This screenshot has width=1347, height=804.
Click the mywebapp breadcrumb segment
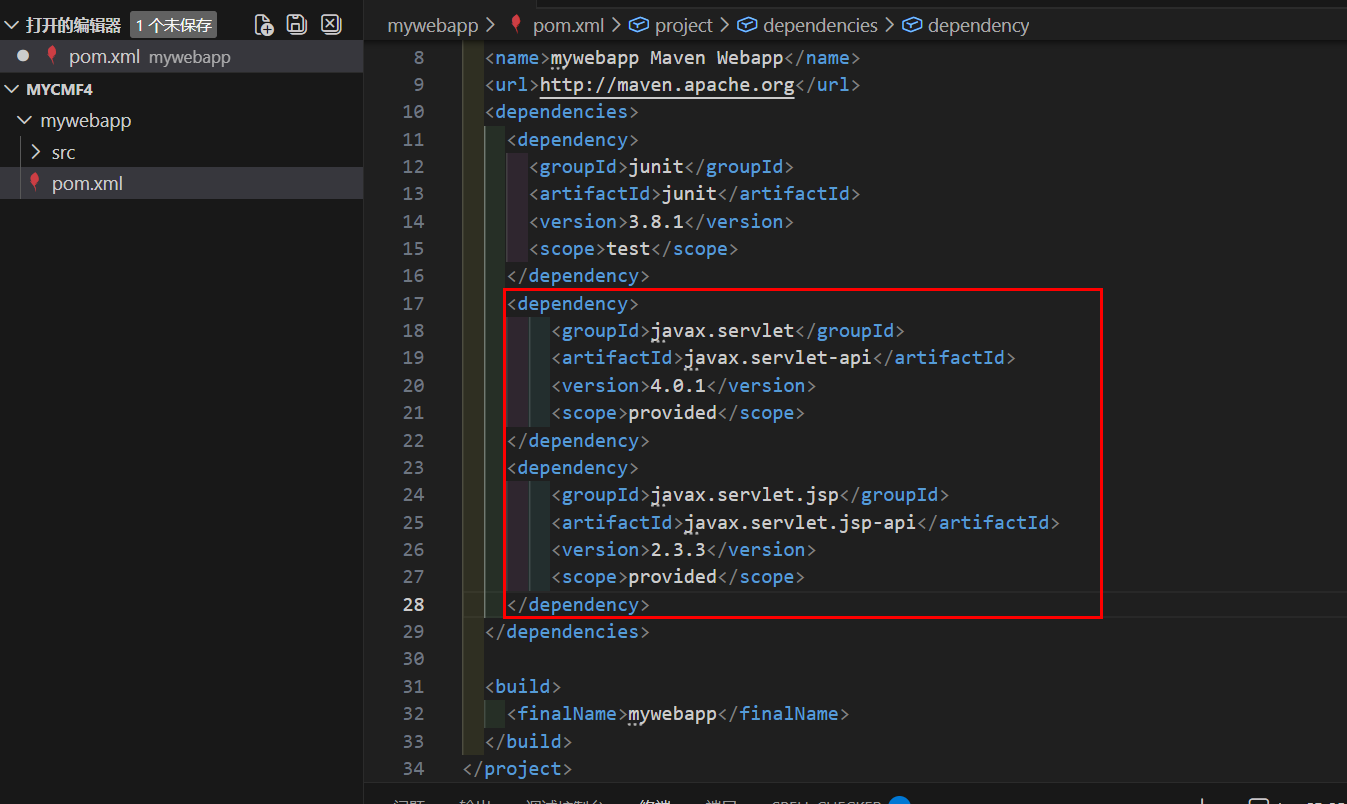coord(433,26)
